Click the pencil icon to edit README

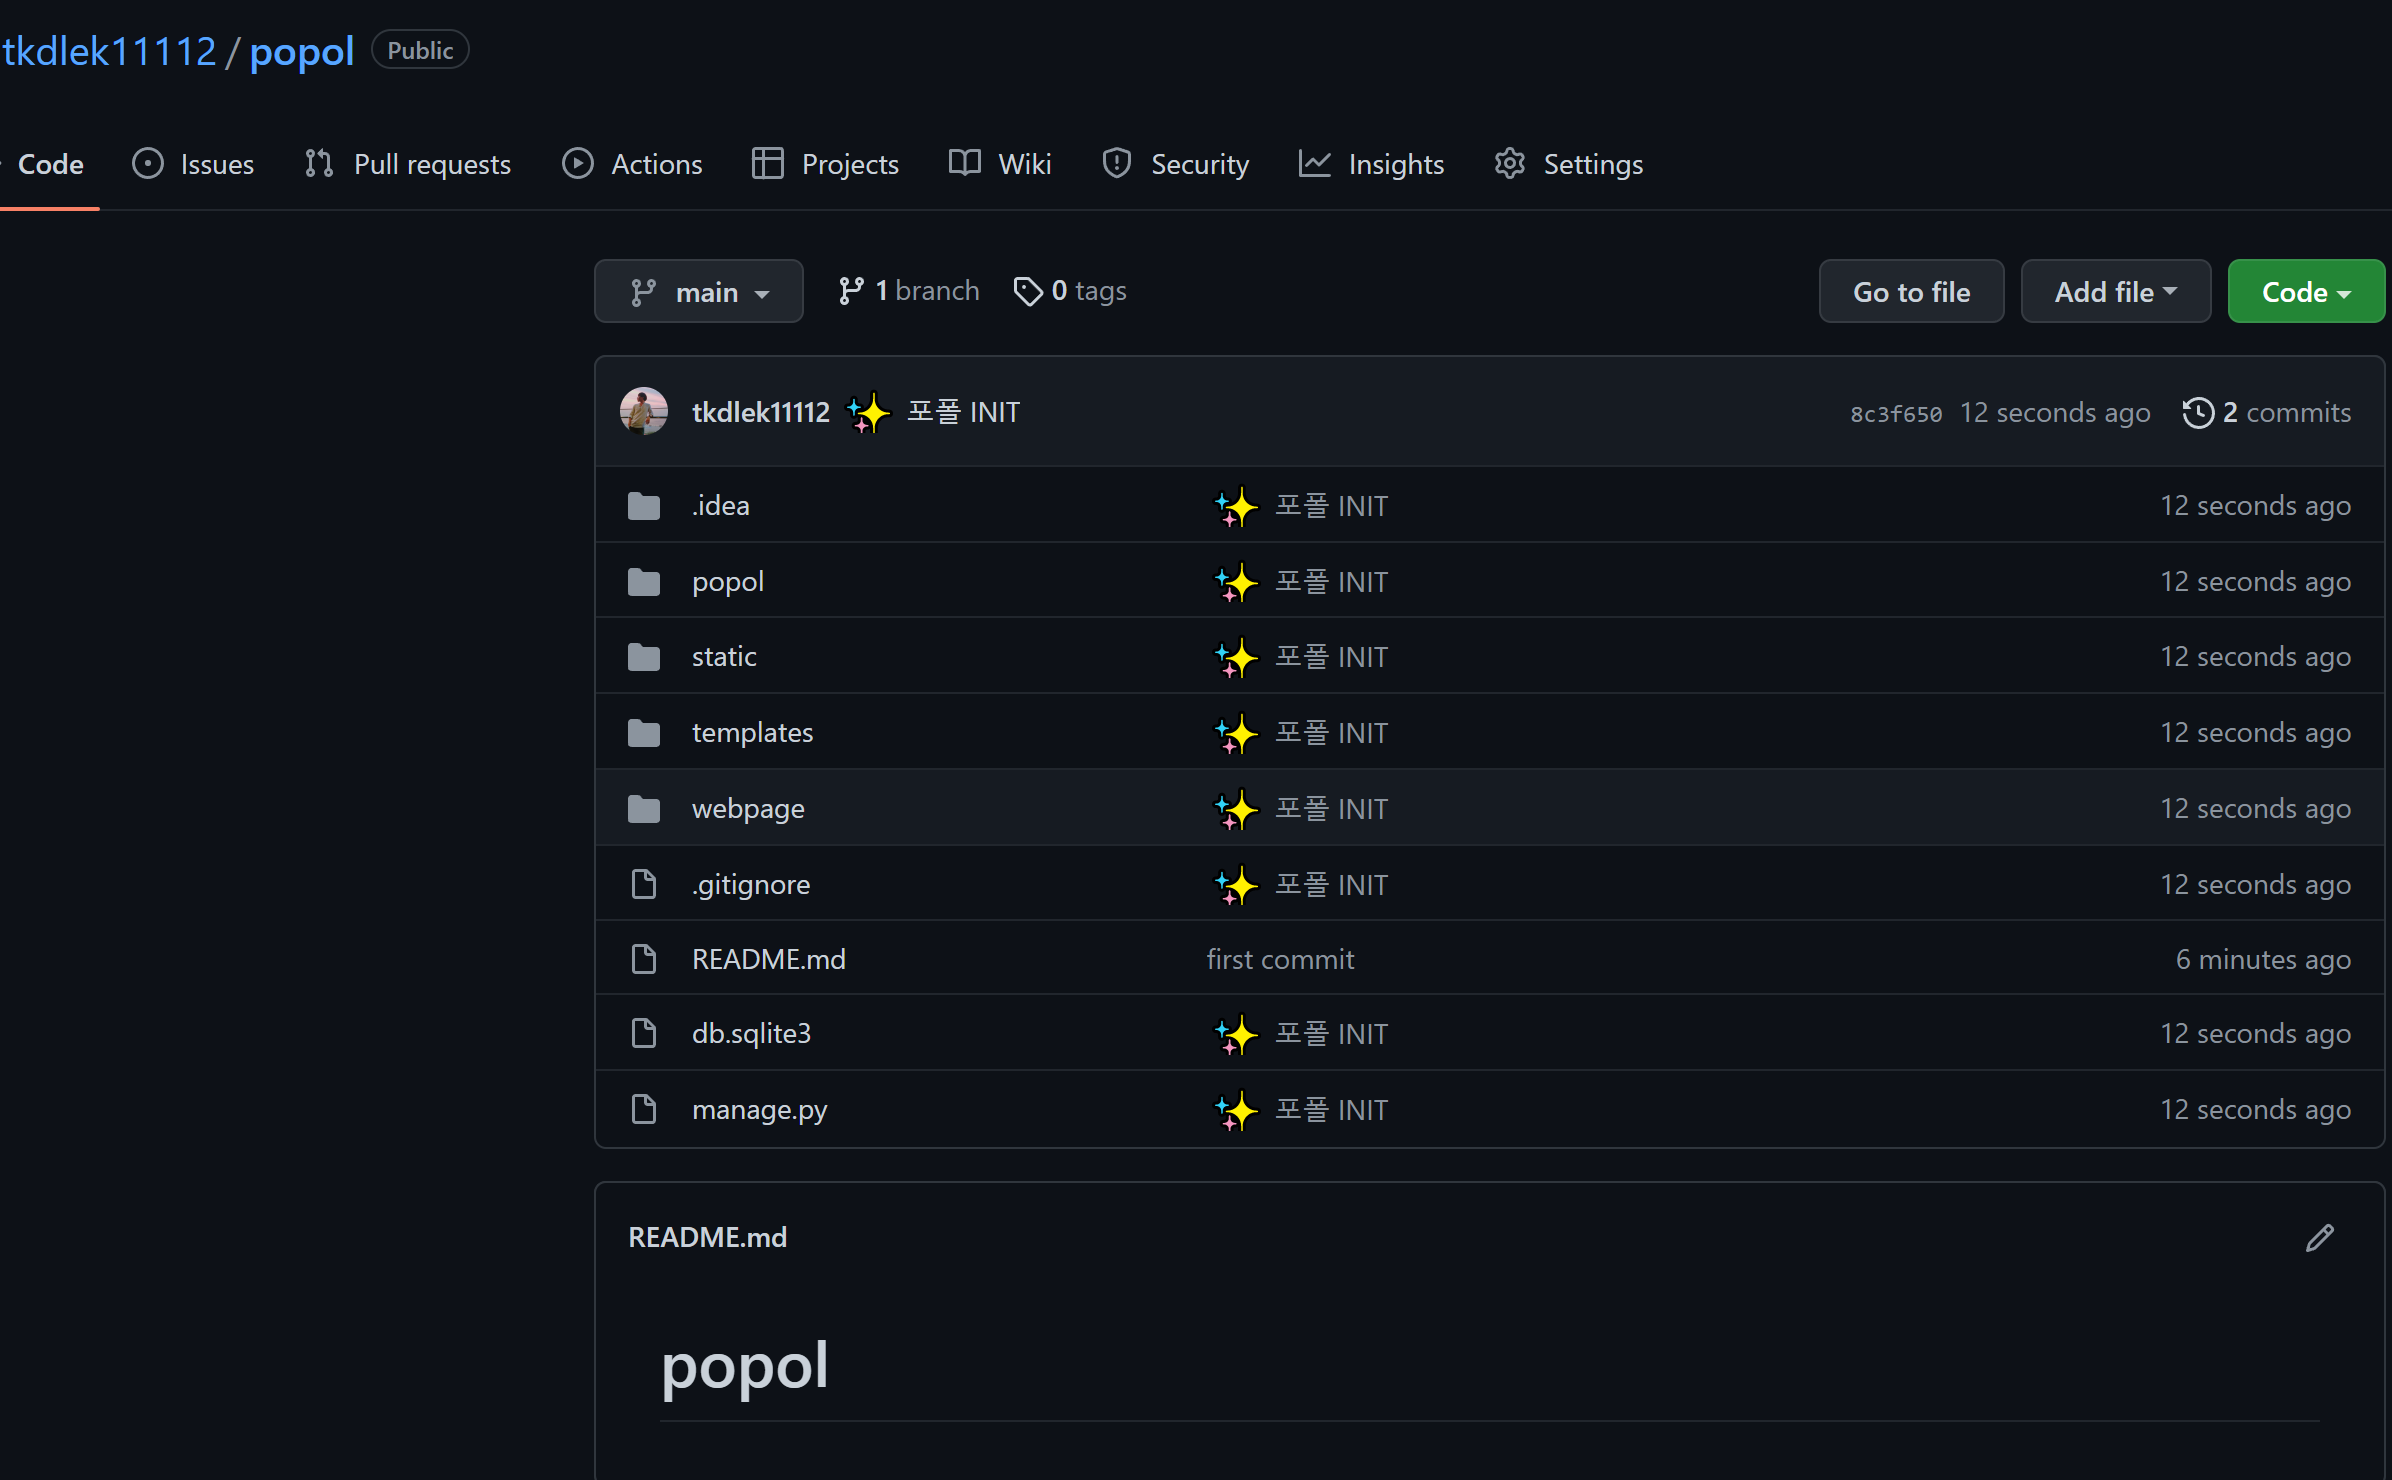(2320, 1238)
